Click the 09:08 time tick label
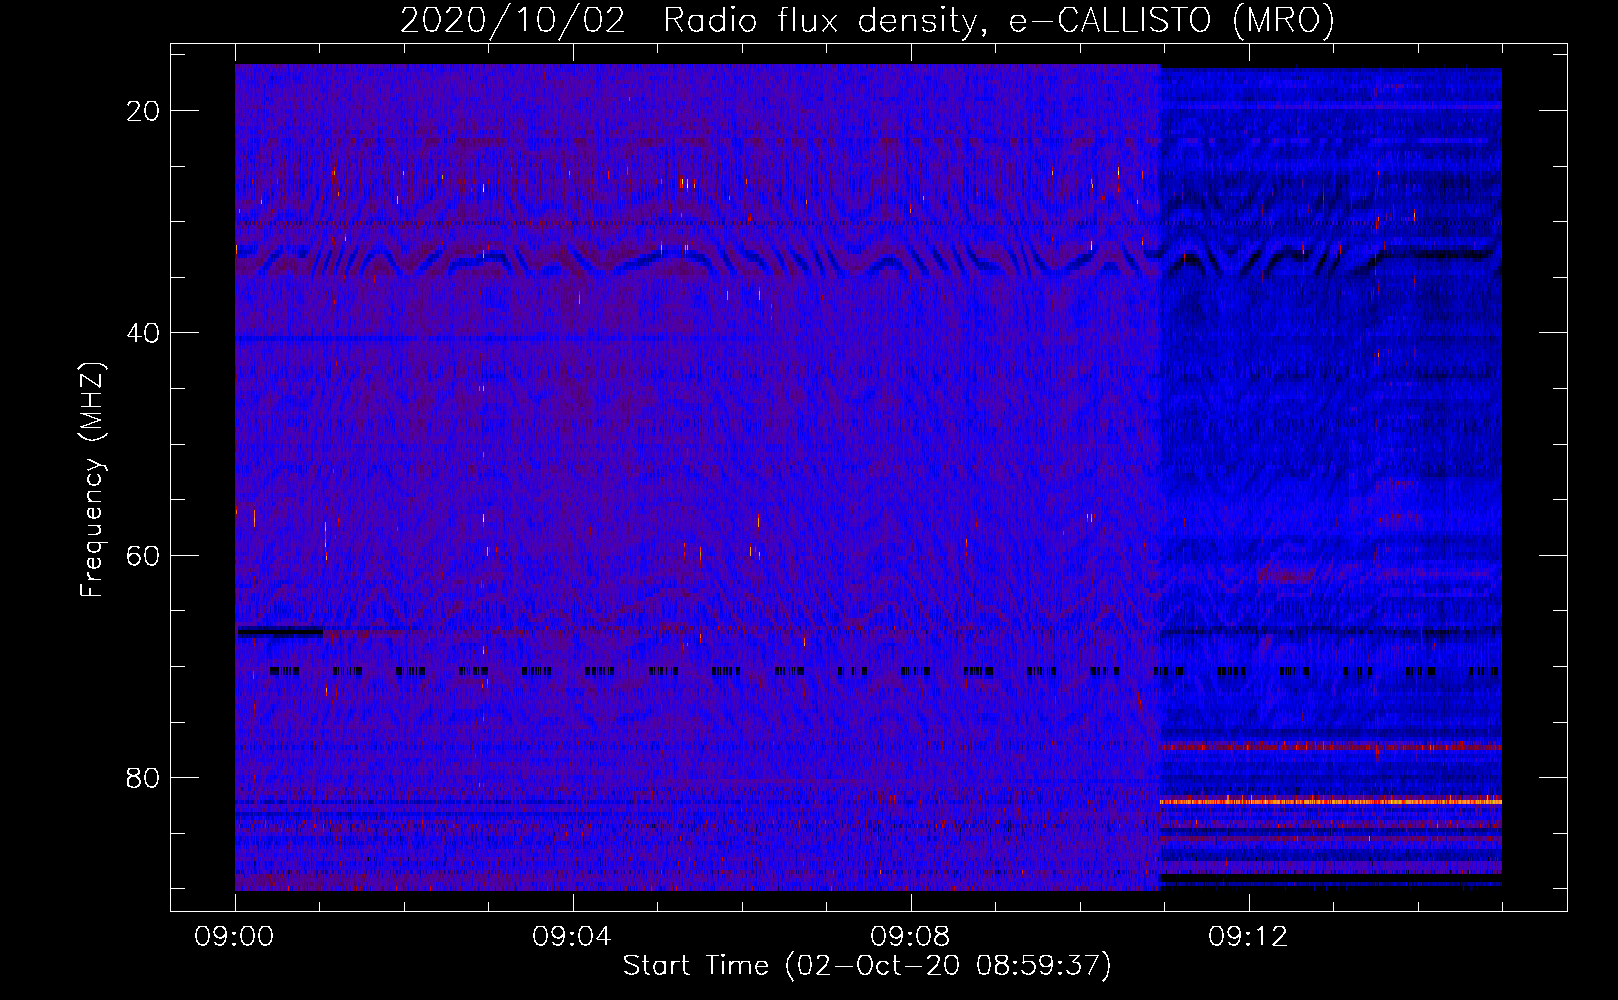 pyautogui.click(x=910, y=937)
